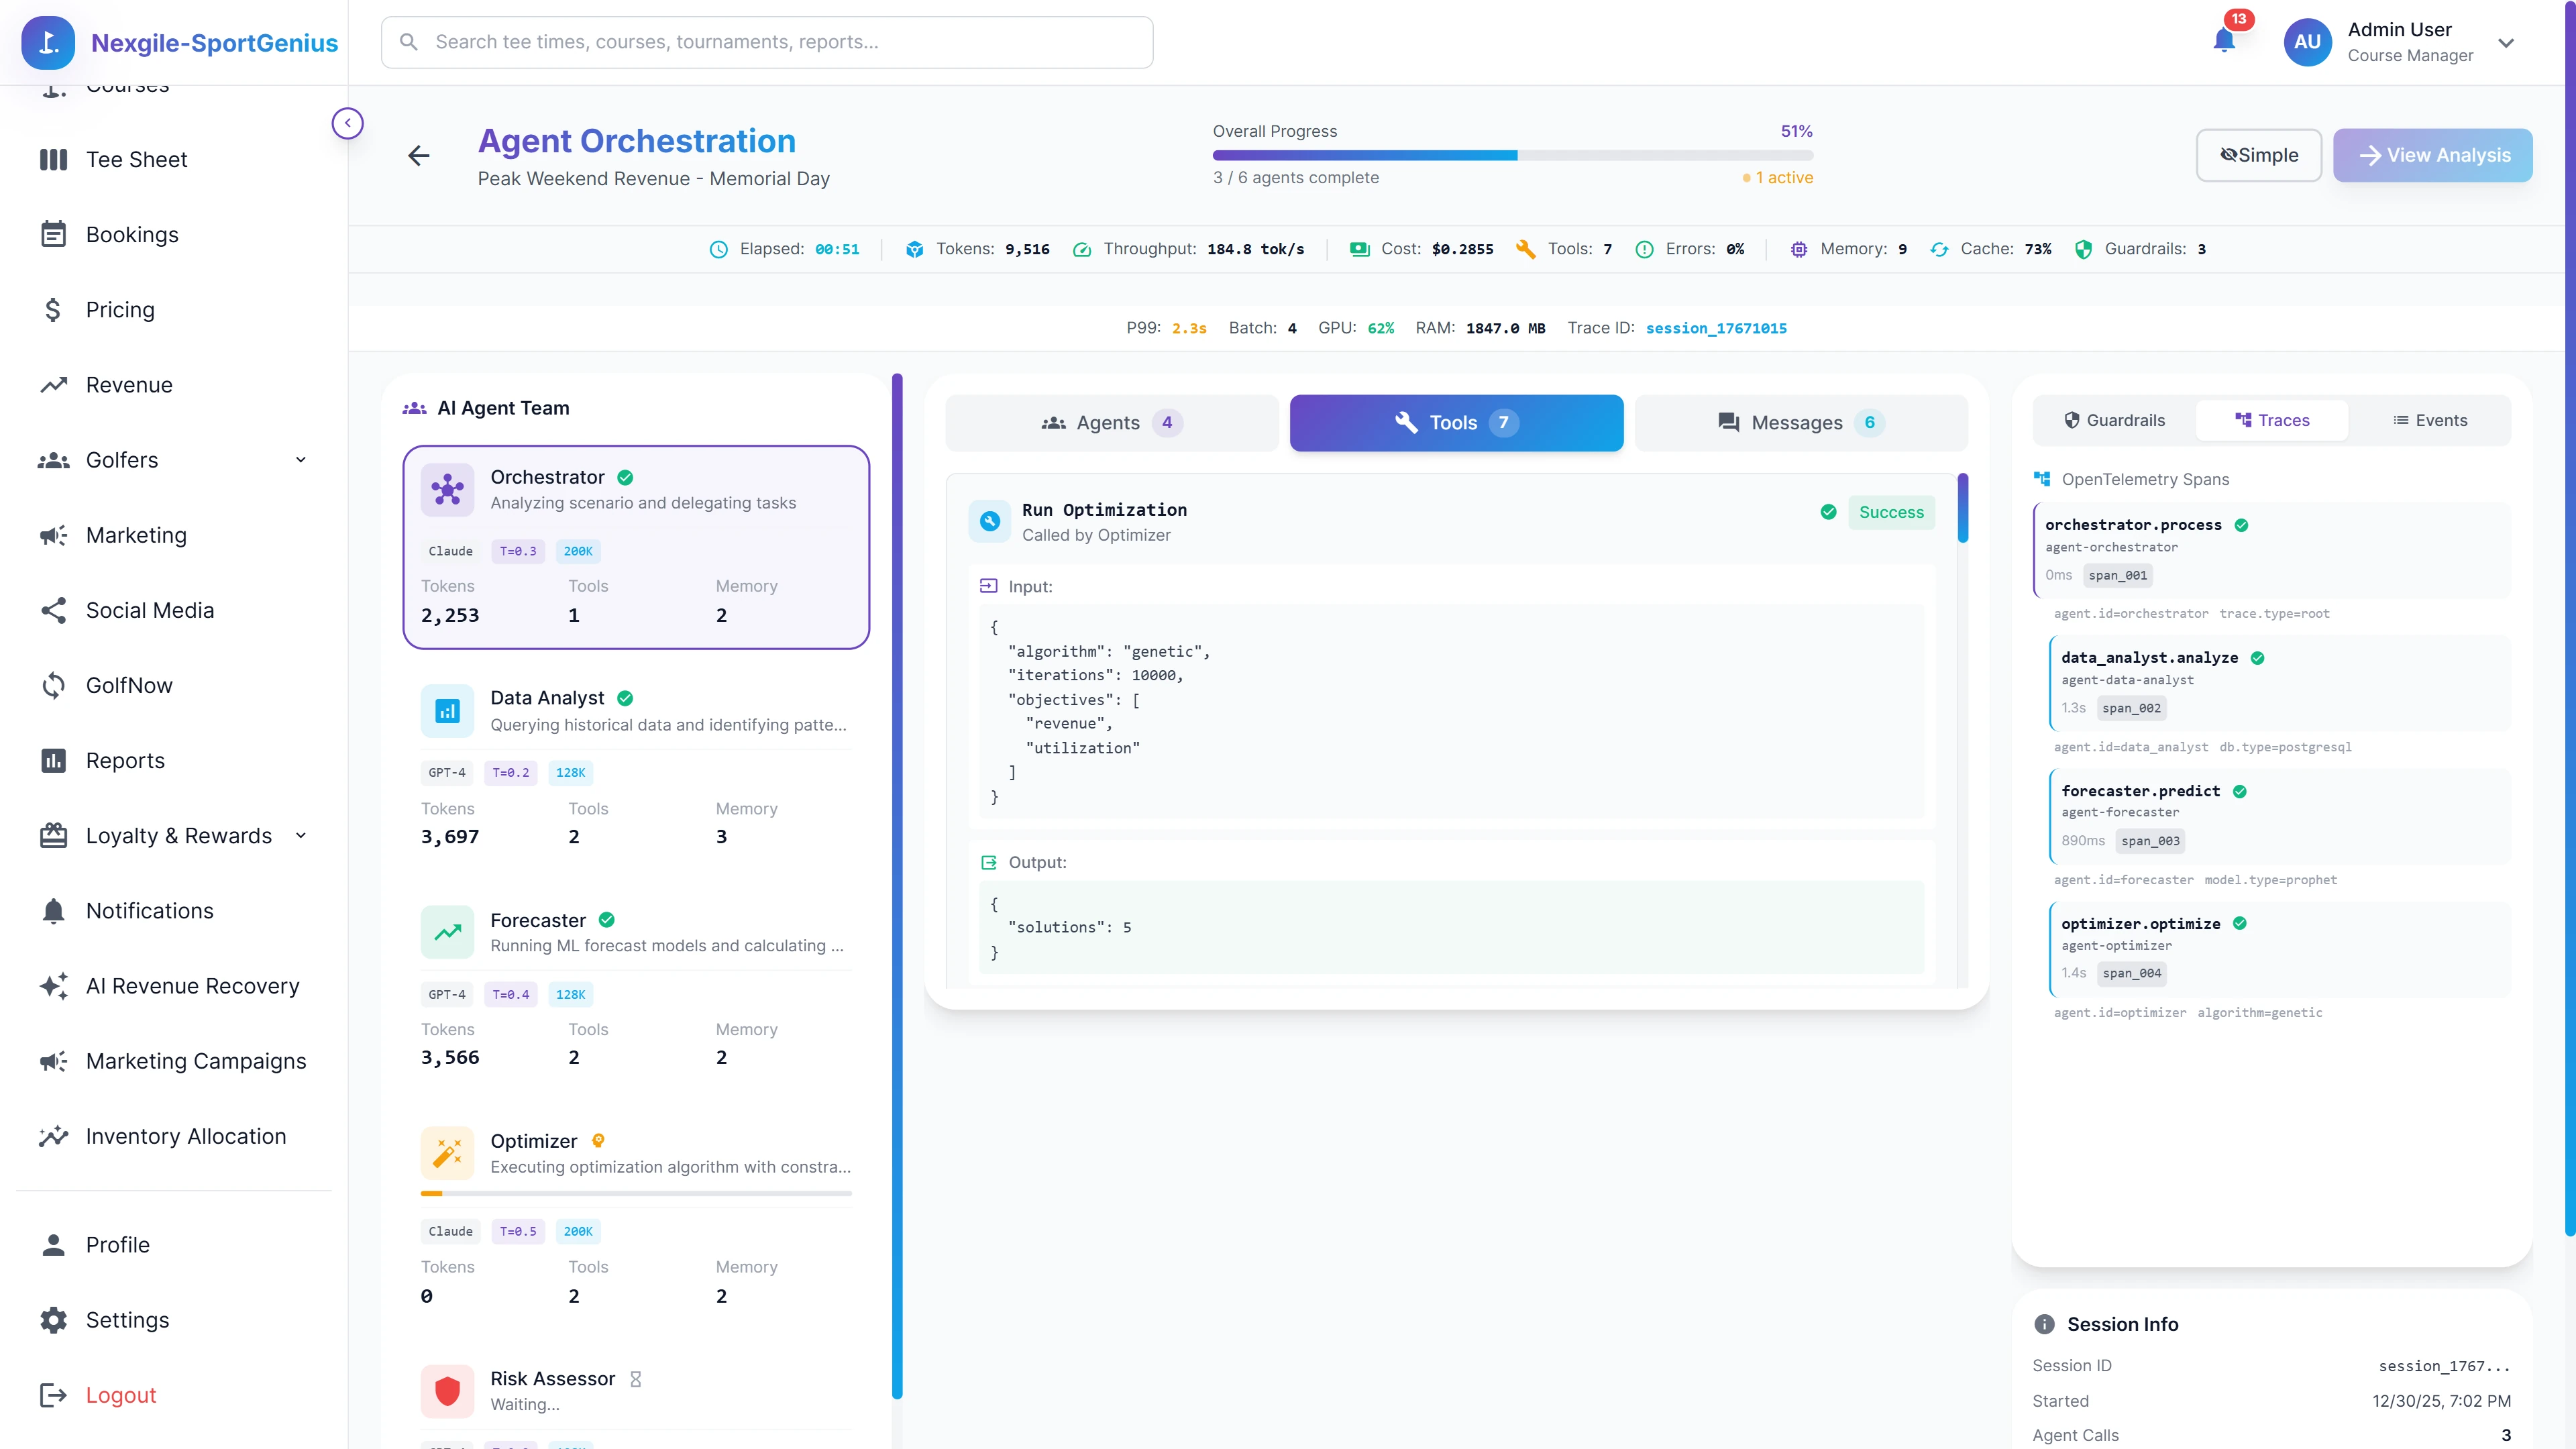Expand the Loyalty & Rewards dropdown

click(302, 836)
